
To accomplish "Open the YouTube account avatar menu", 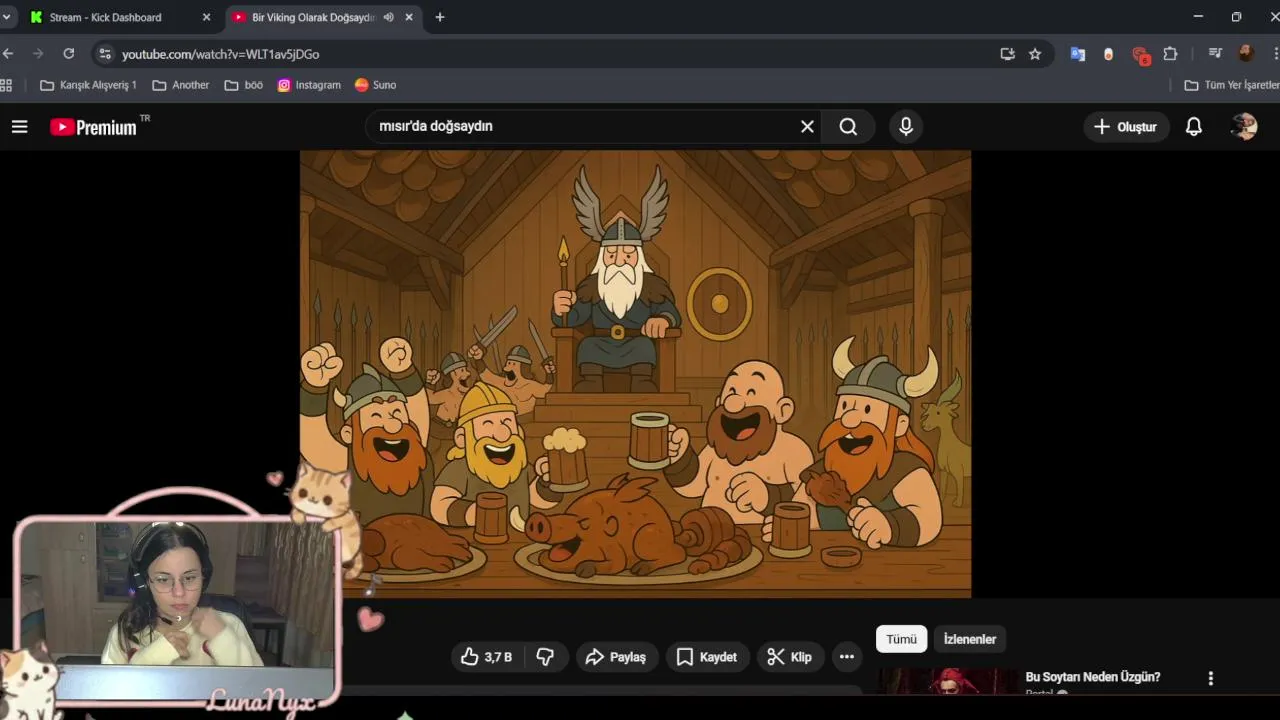I will point(1244,127).
